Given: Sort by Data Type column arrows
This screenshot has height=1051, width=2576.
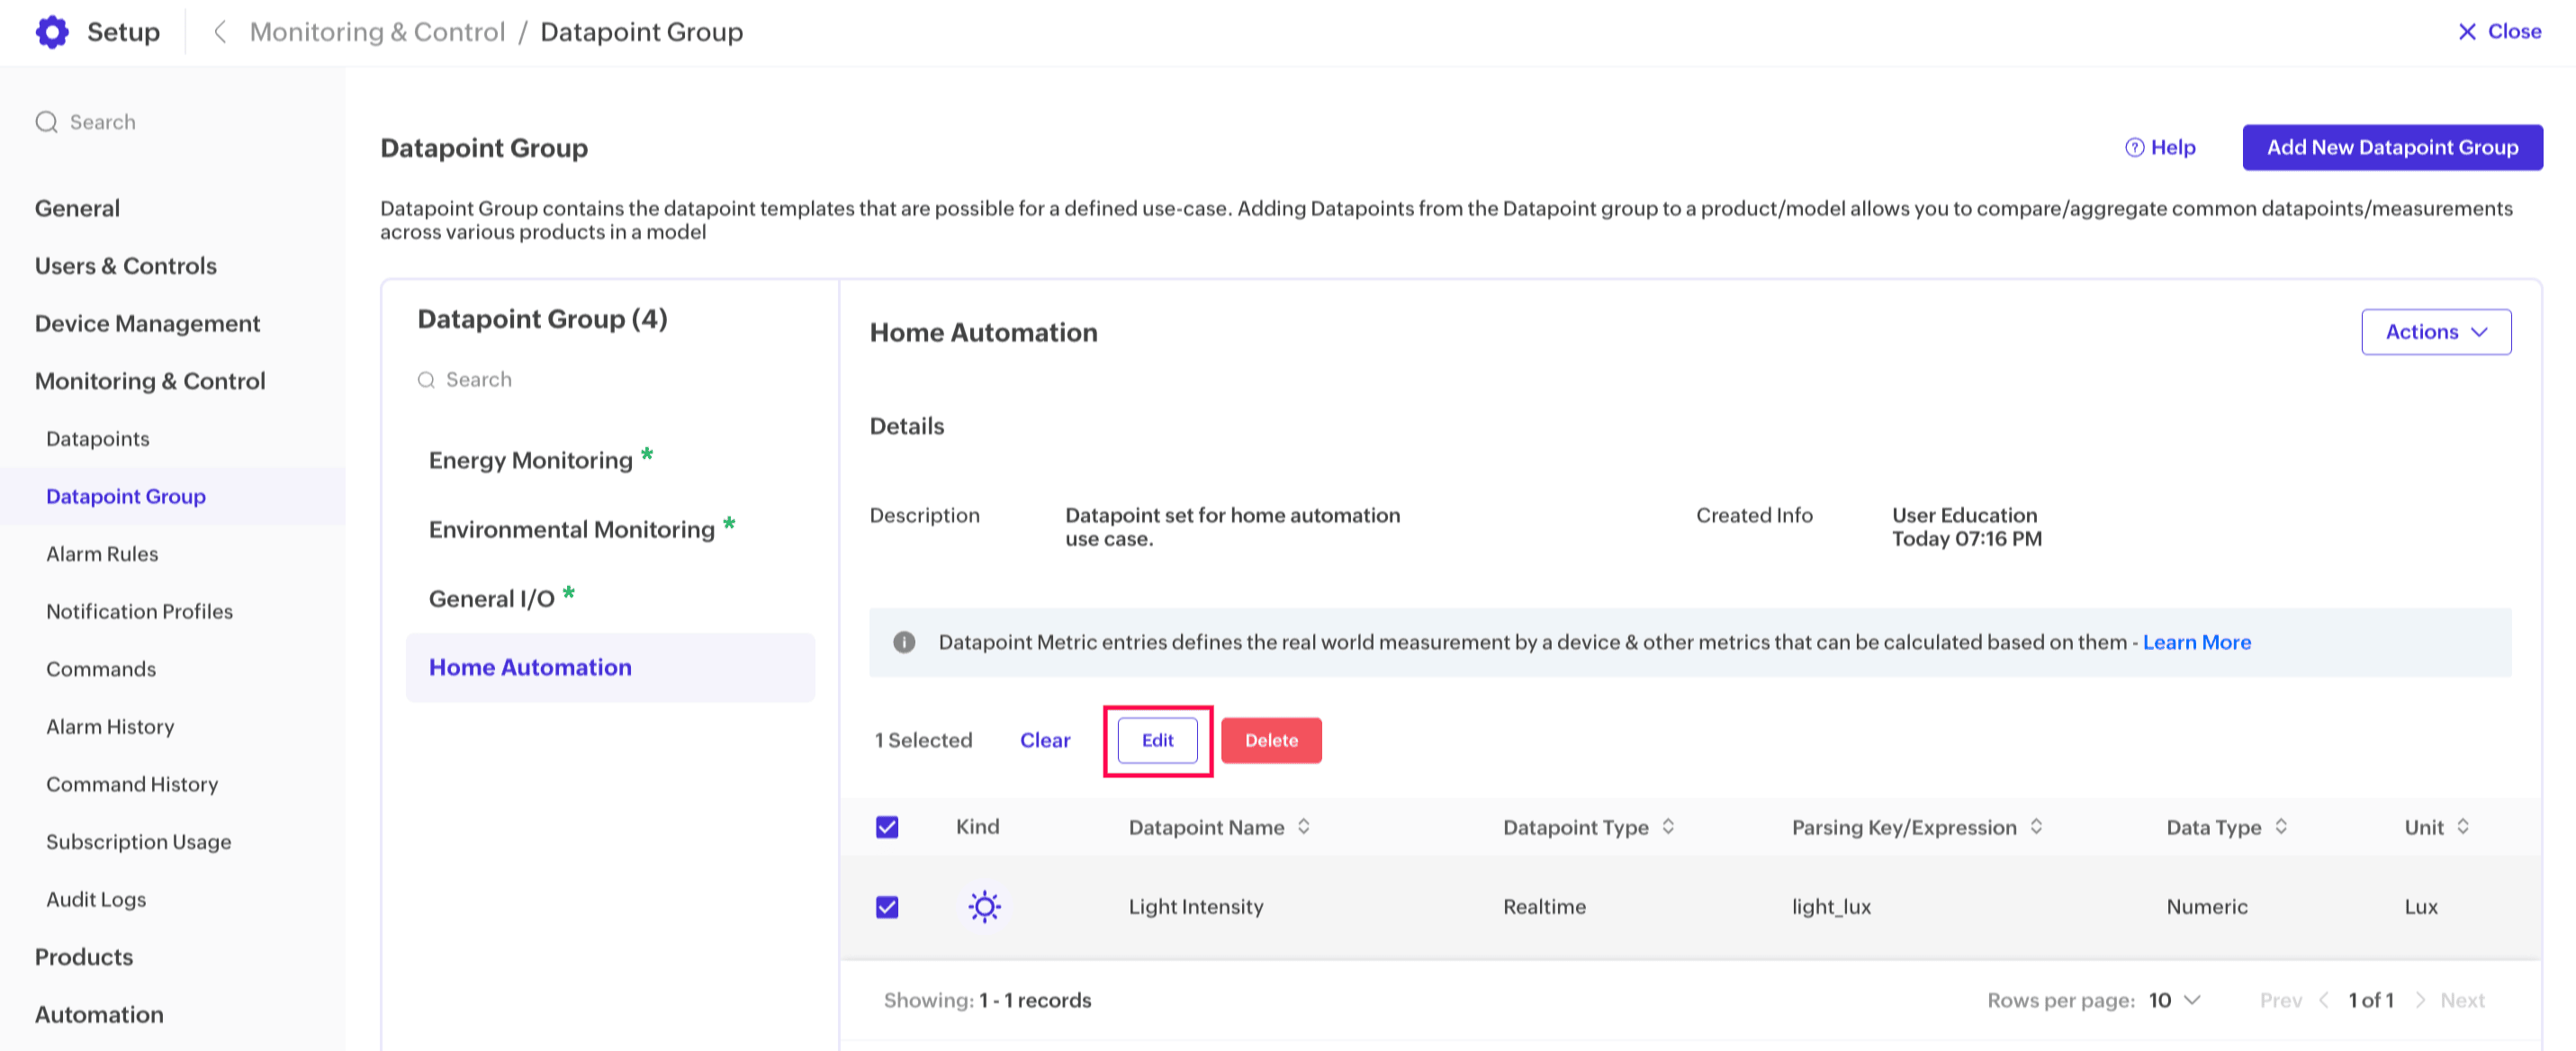Looking at the screenshot, I should 2281,826.
